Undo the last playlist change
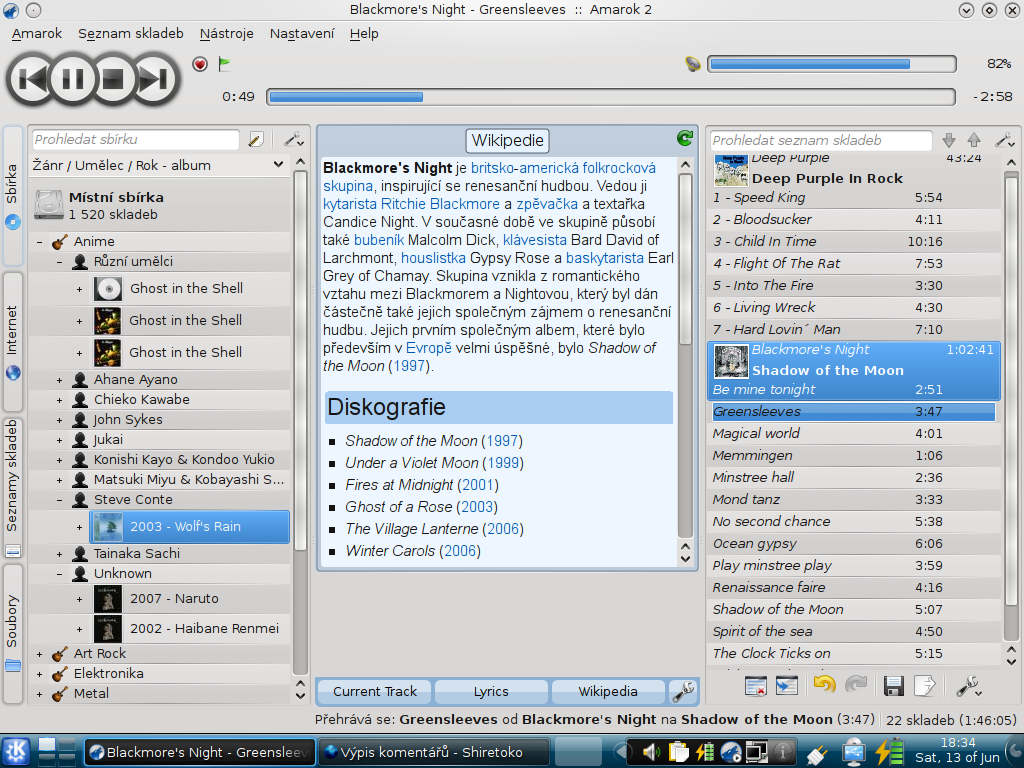The height and width of the screenshot is (768, 1024). [x=825, y=684]
